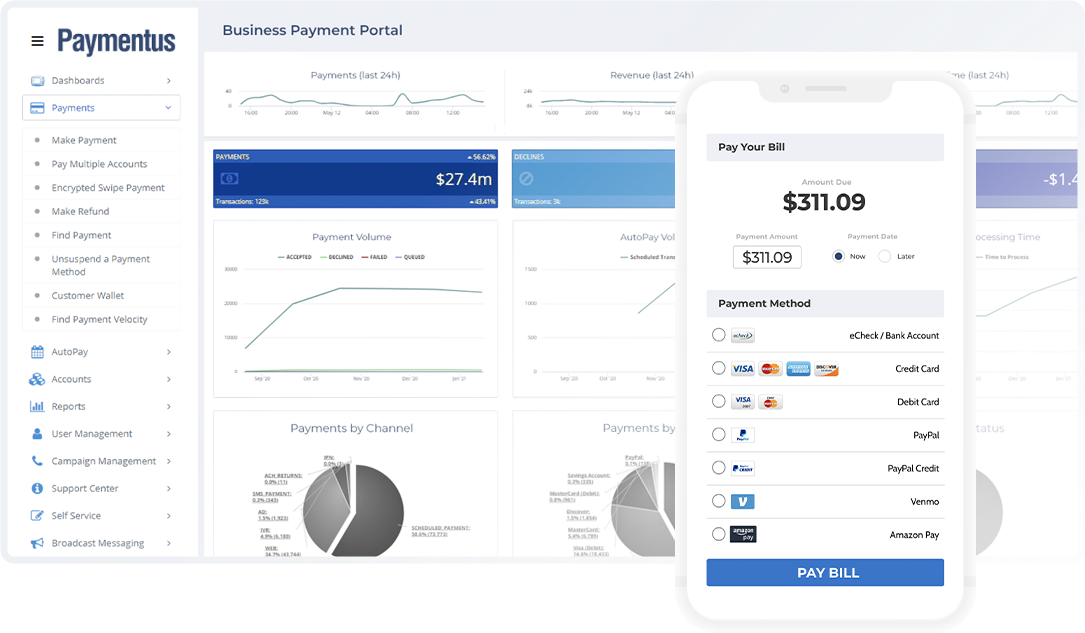The image size is (1085, 633).
Task: Choose the Venmo radio button
Action: [x=719, y=501]
